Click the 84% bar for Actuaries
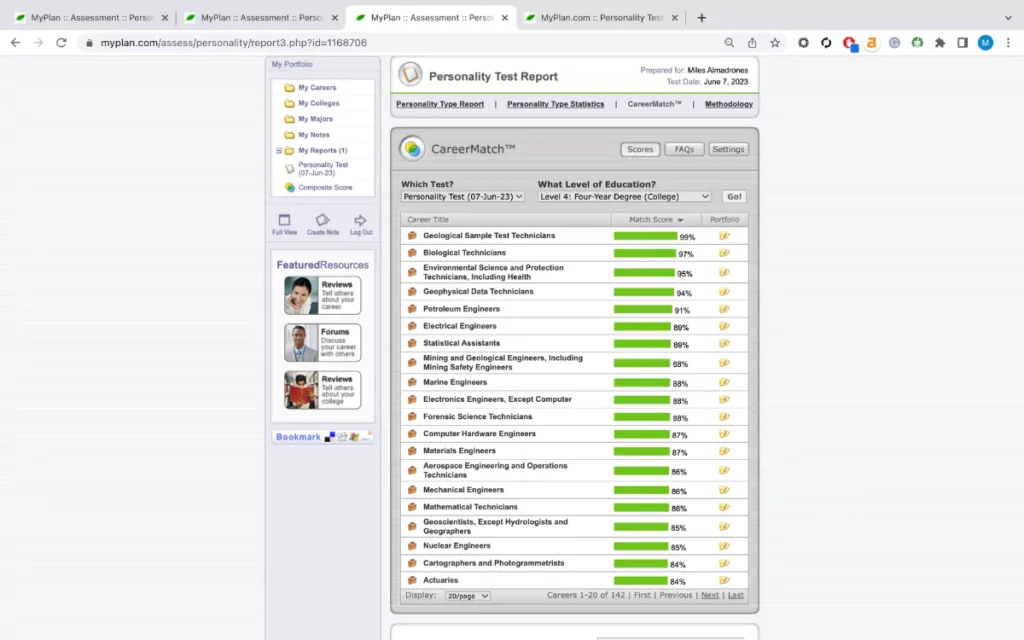The image size is (1024, 640). (x=640, y=580)
